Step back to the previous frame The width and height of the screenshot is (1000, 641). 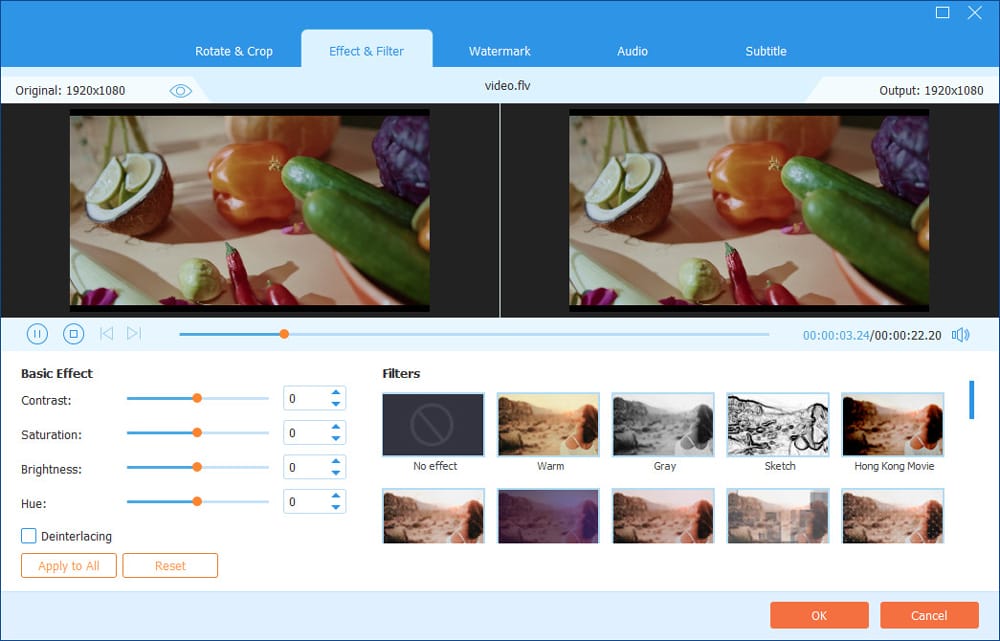[x=106, y=333]
